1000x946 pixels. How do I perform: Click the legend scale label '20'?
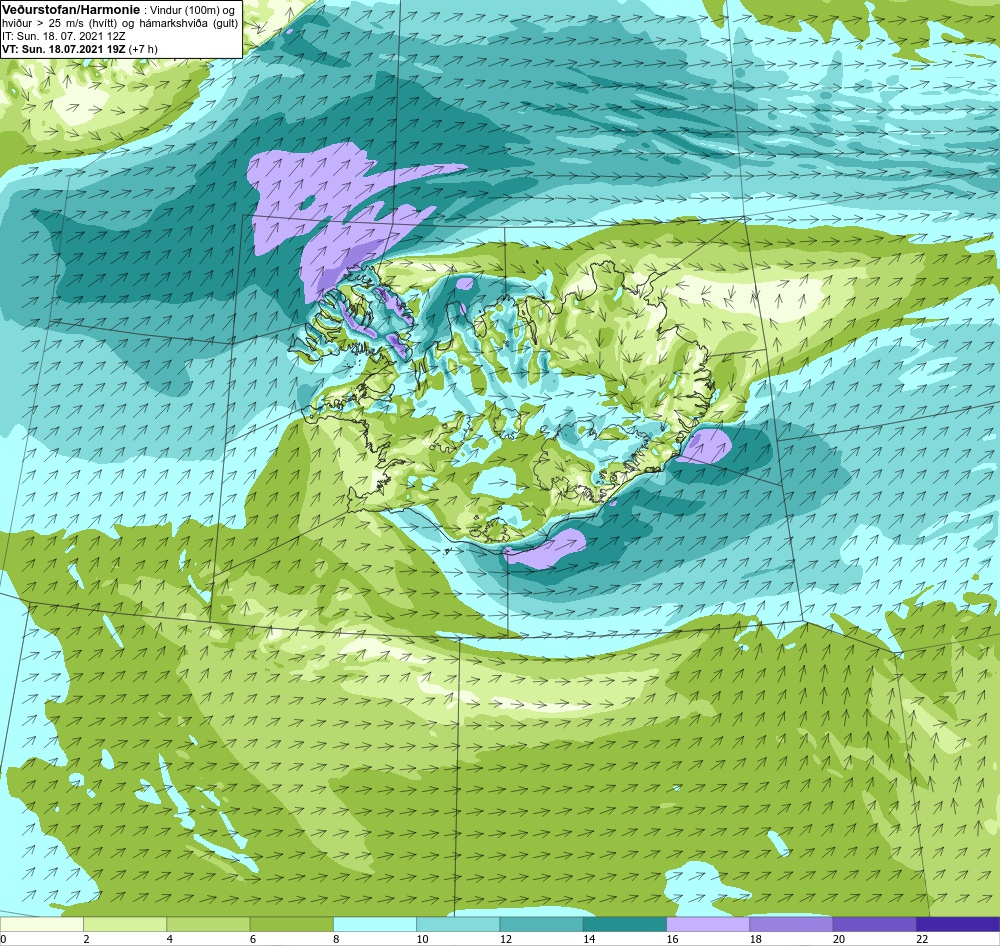click(x=838, y=938)
